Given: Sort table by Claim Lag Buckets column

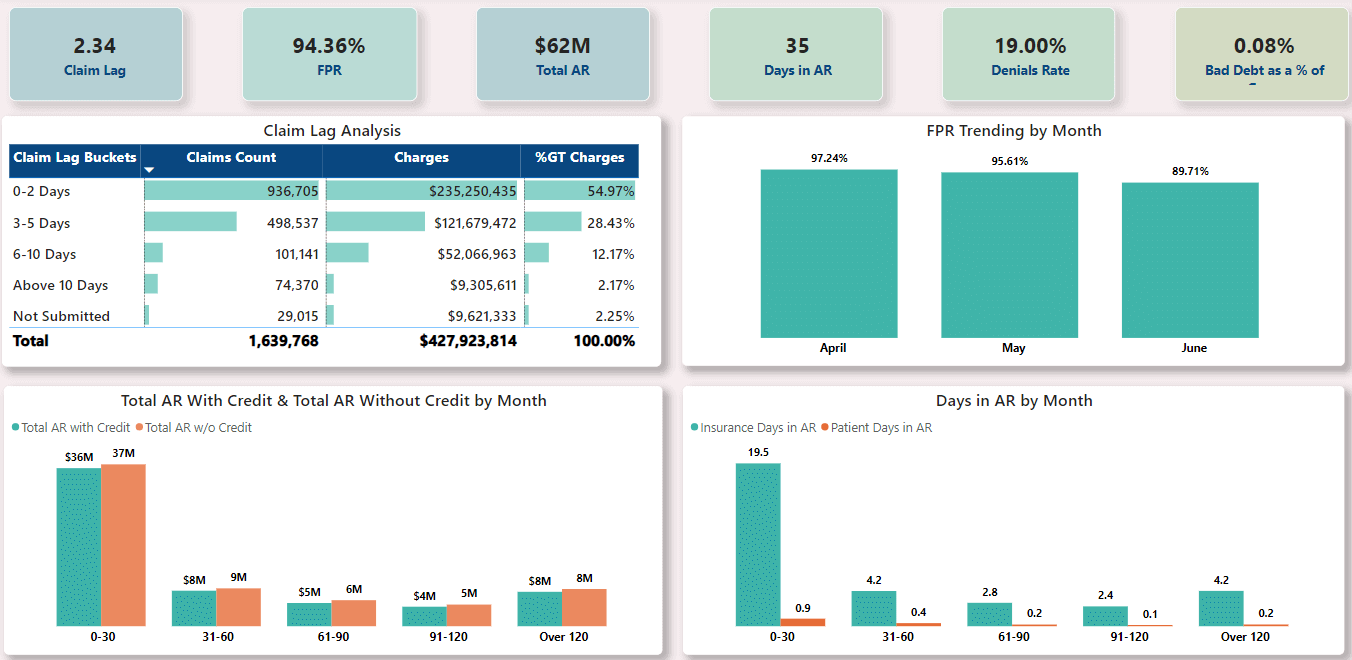Looking at the screenshot, I should (75, 158).
